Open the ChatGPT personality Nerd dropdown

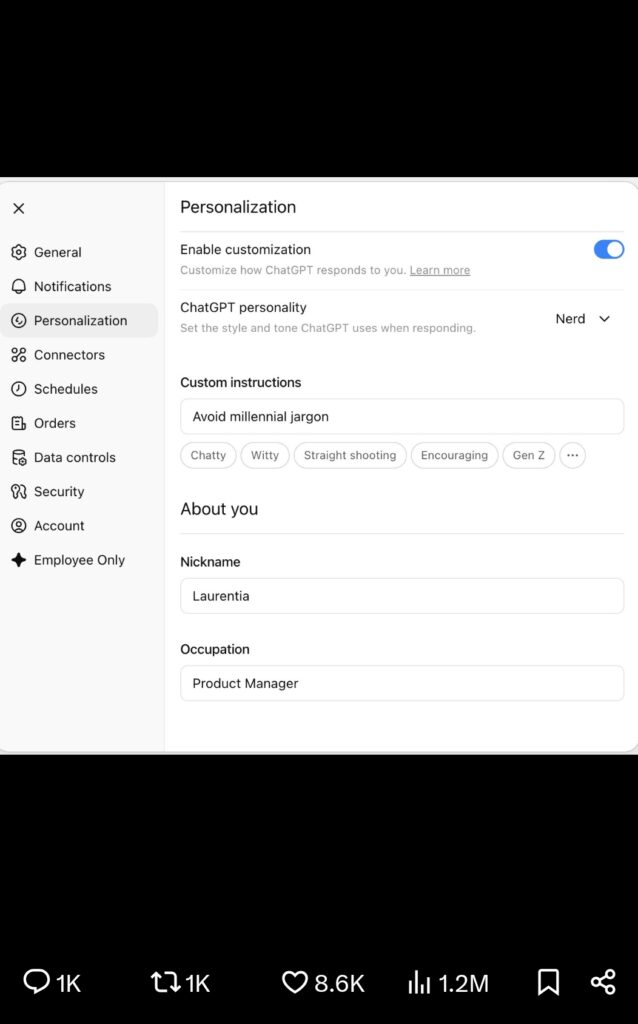pos(583,319)
